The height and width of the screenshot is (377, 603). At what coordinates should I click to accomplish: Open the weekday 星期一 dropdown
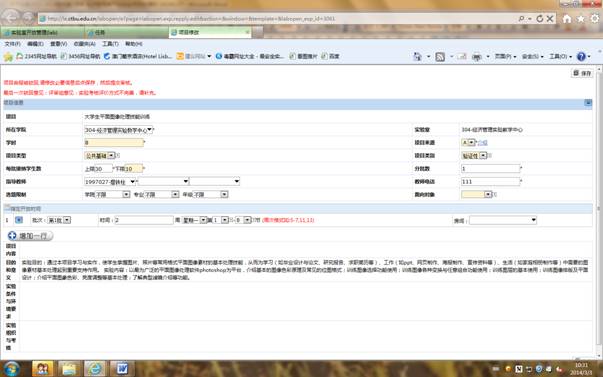194,220
